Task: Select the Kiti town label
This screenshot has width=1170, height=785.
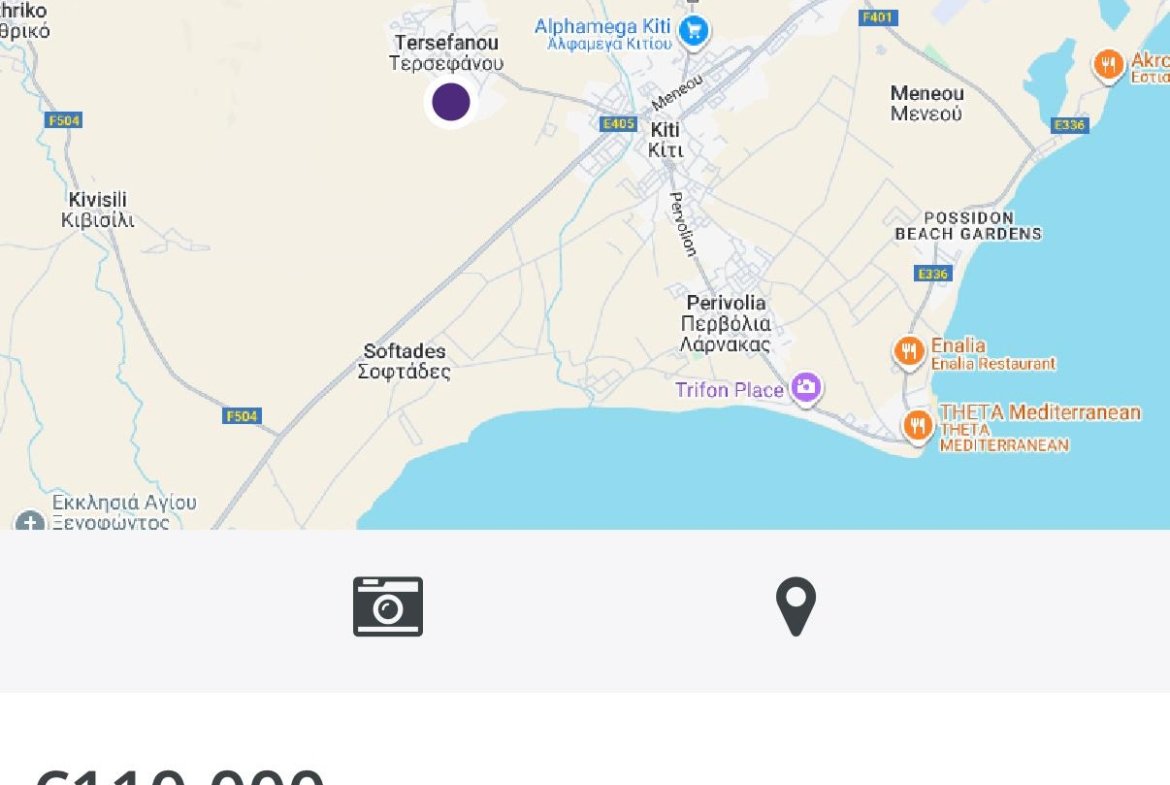Action: point(665,140)
